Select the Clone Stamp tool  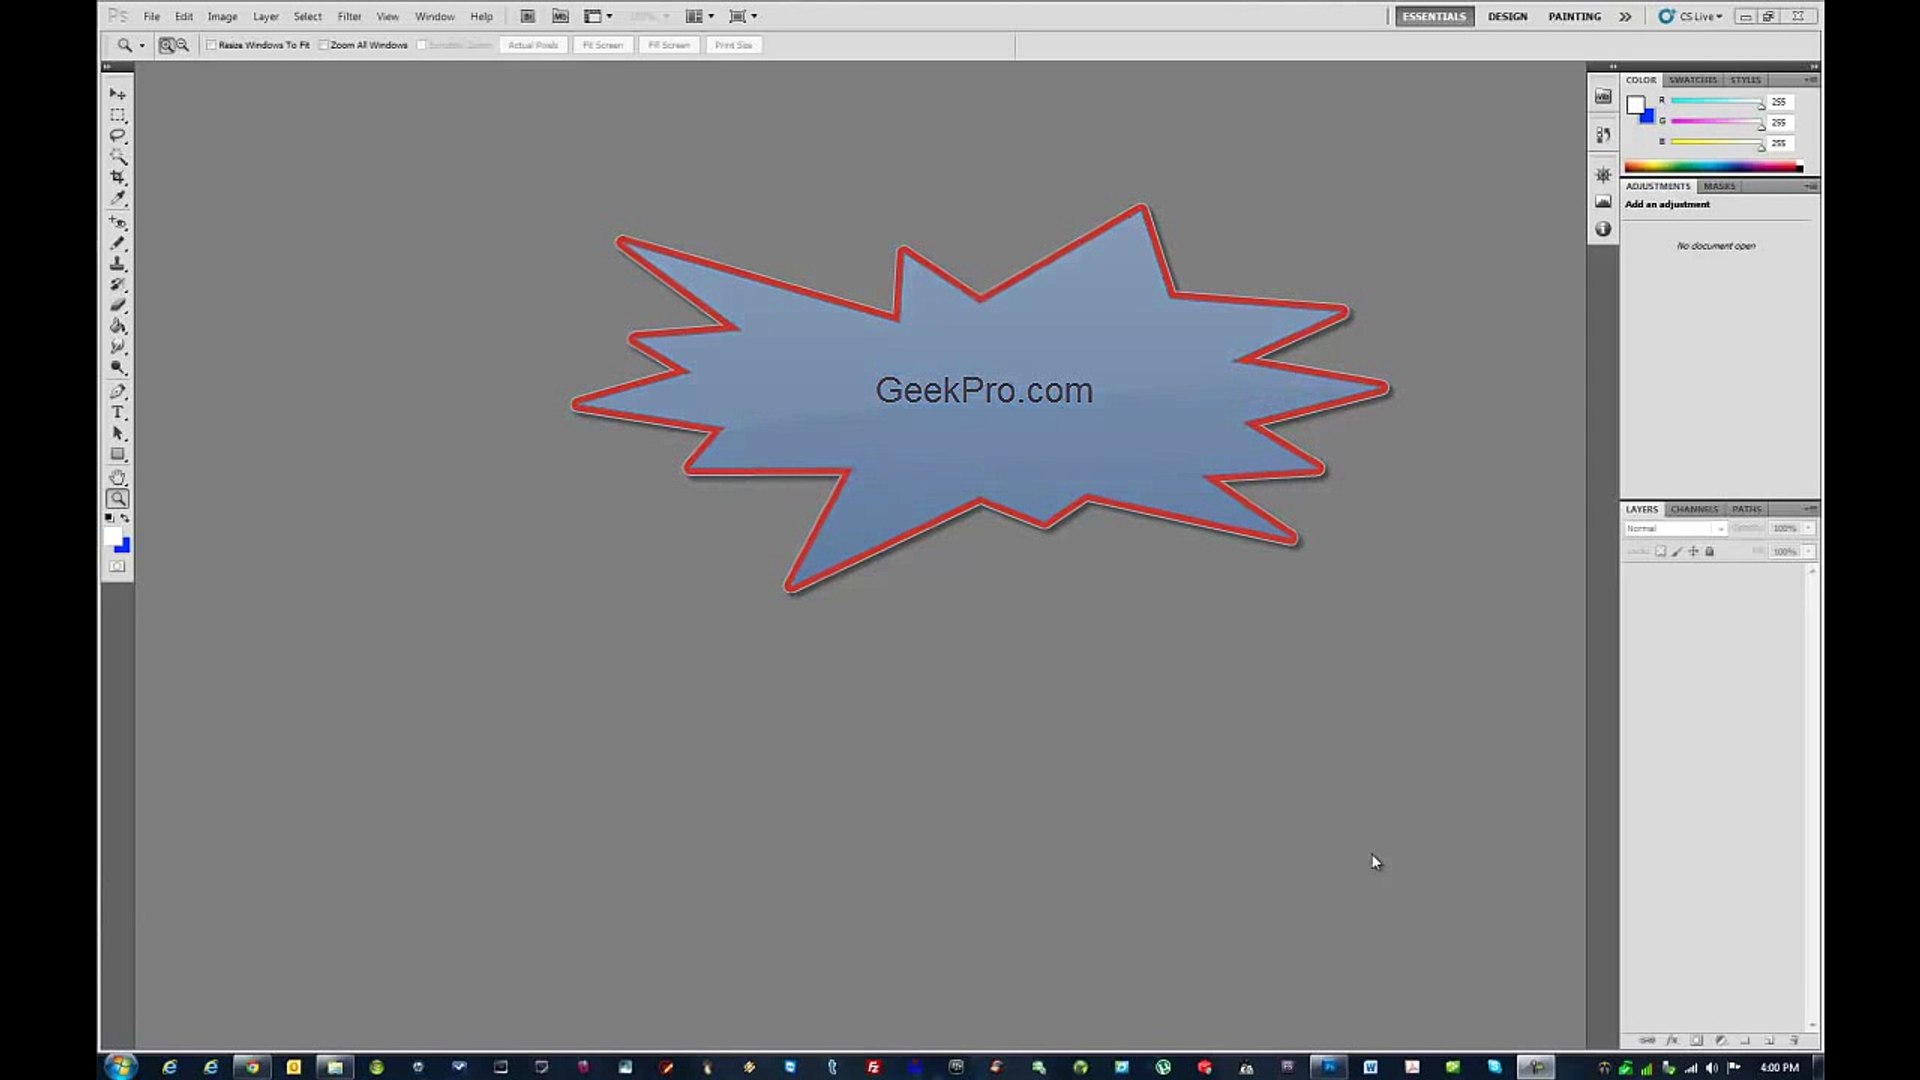pyautogui.click(x=117, y=264)
